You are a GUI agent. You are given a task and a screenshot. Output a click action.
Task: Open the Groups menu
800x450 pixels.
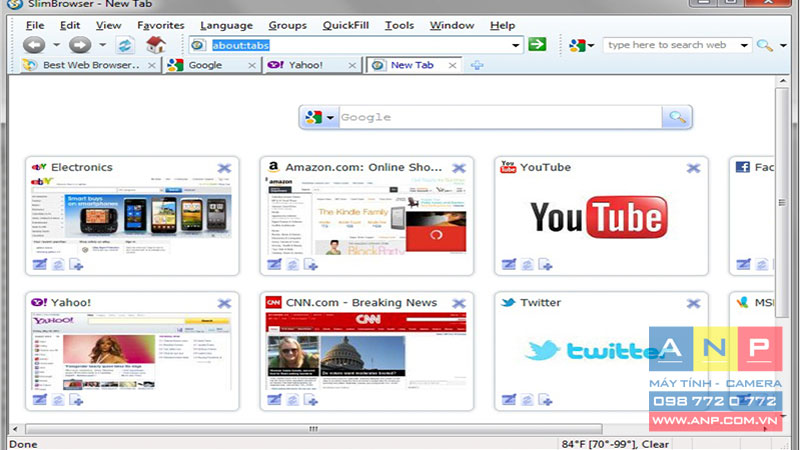[287, 25]
